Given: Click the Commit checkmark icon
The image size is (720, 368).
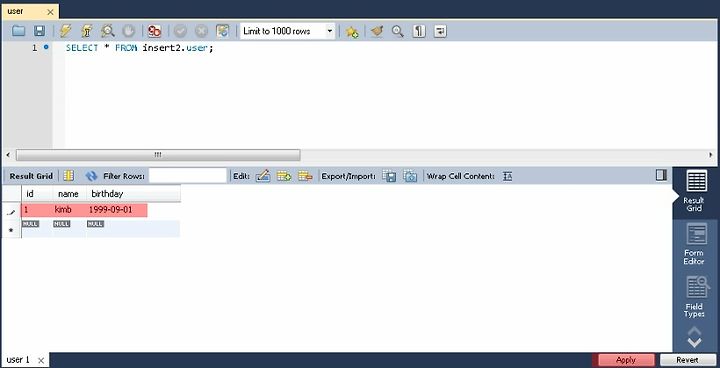Looking at the screenshot, I should click(x=180, y=31).
